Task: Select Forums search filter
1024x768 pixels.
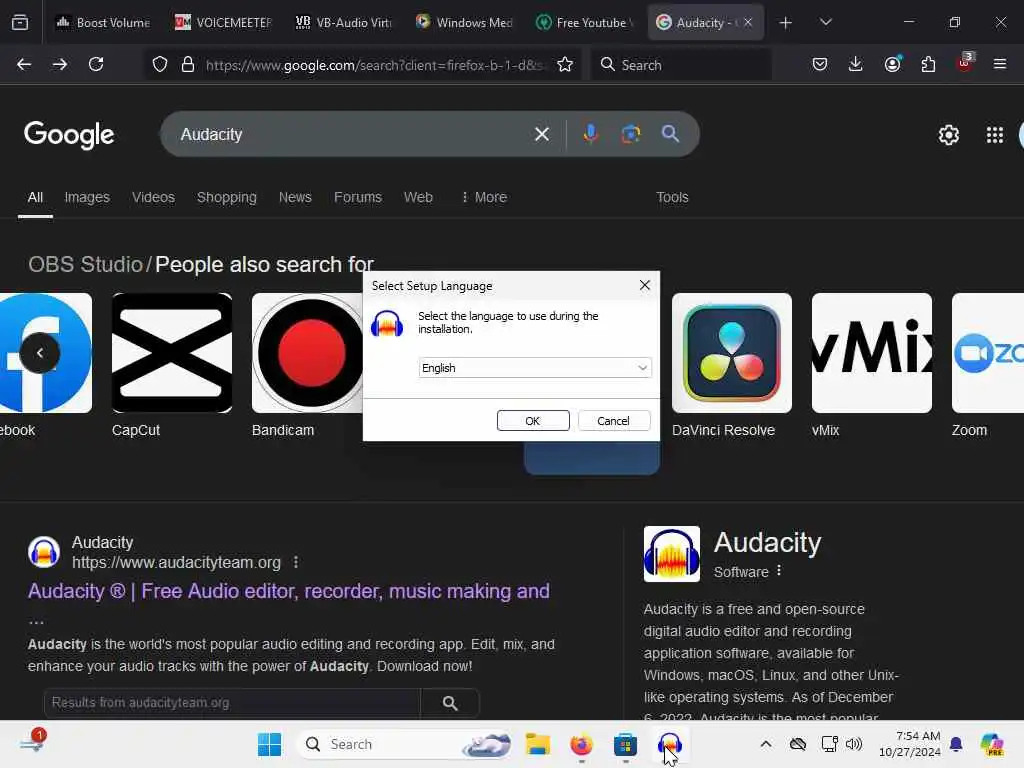Action: [358, 197]
